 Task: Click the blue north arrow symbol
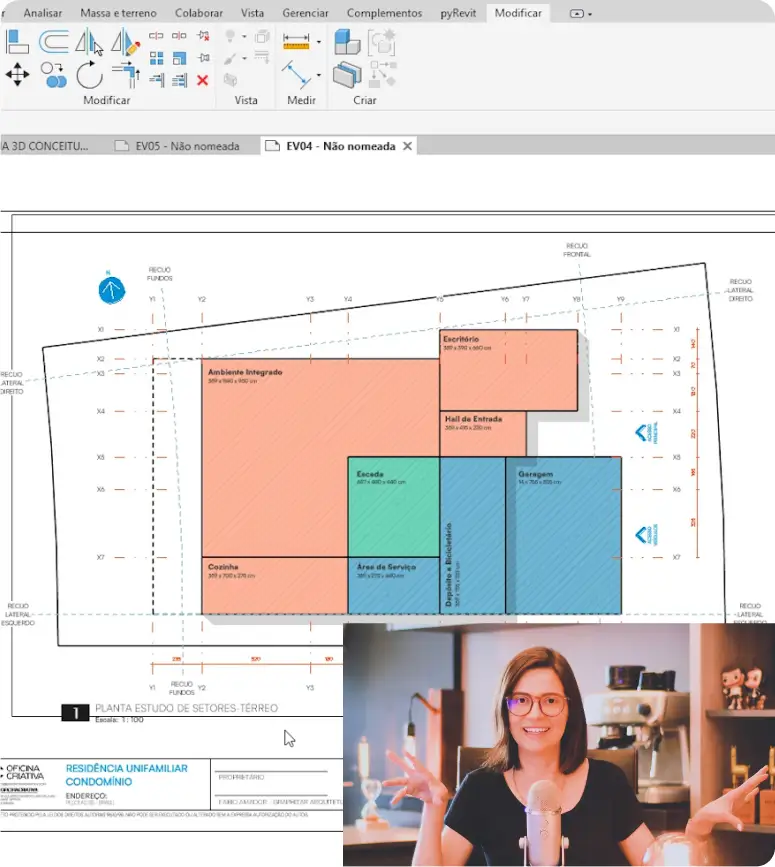coord(112,290)
